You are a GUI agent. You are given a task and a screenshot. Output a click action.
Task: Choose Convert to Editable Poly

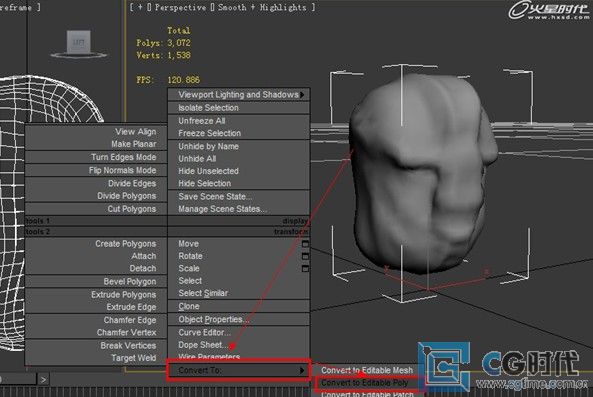365,383
